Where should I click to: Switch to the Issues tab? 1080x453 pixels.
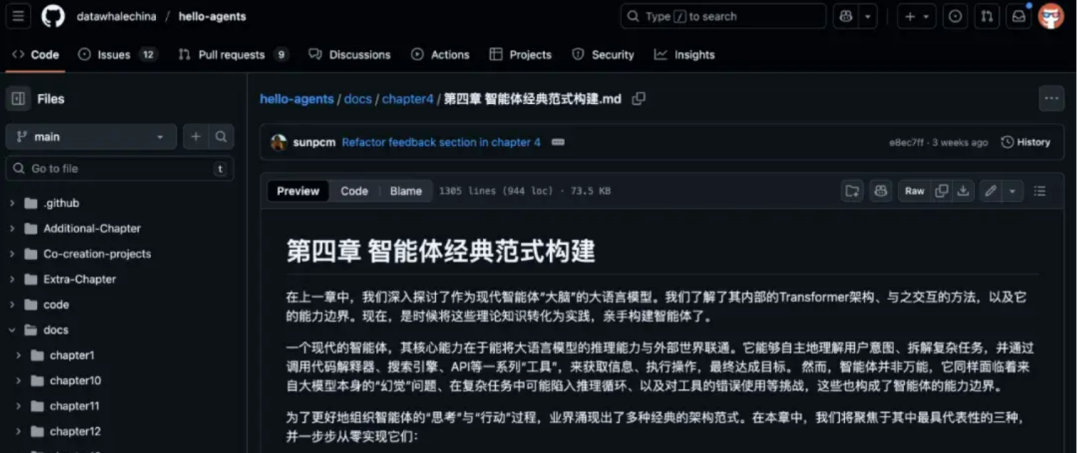[117, 54]
